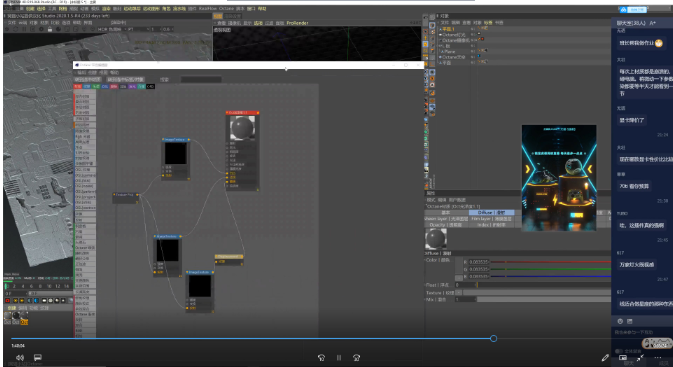Pause the video playback
Image resolution: width=673 pixels, height=367 pixels.
[x=339, y=358]
